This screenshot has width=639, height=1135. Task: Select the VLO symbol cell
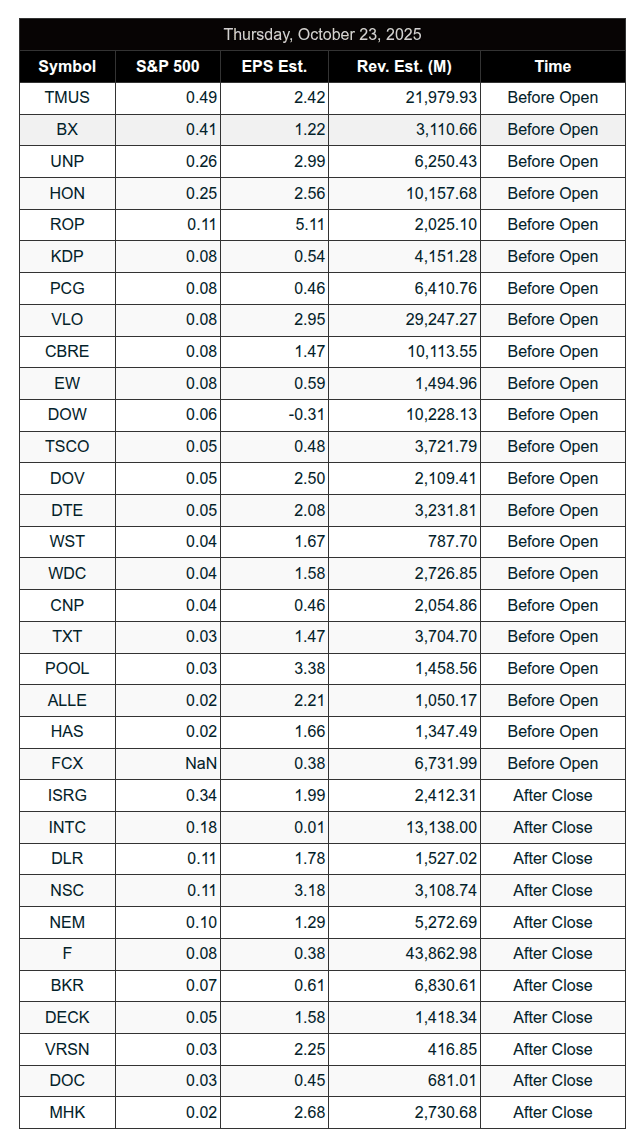coord(67,319)
